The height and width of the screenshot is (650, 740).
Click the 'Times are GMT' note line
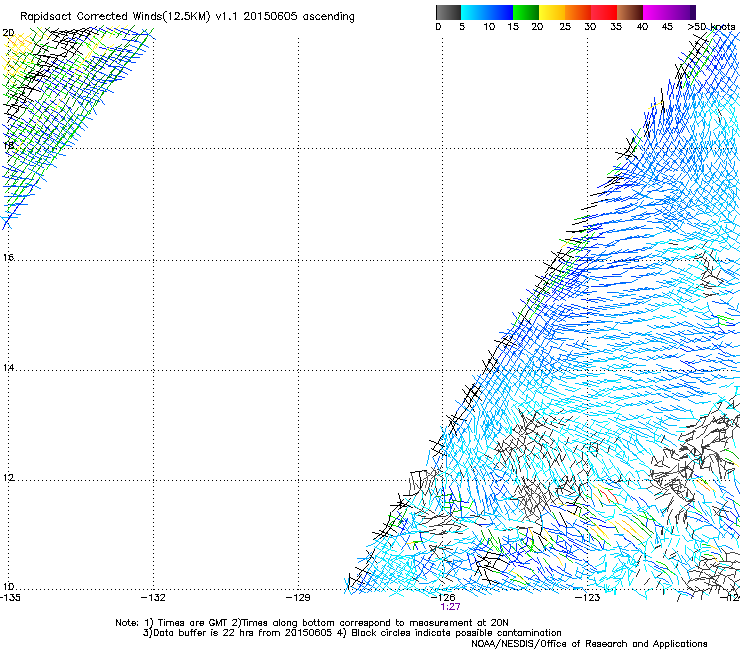[x=312, y=623]
